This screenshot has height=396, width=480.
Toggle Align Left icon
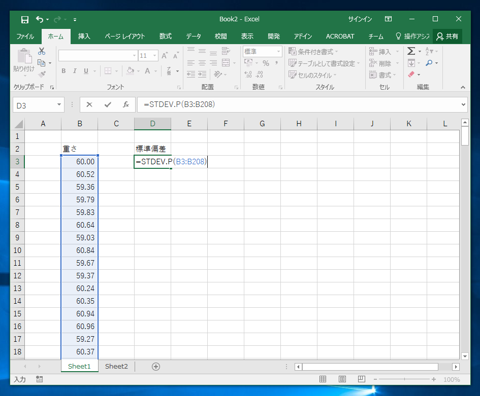pos(191,63)
